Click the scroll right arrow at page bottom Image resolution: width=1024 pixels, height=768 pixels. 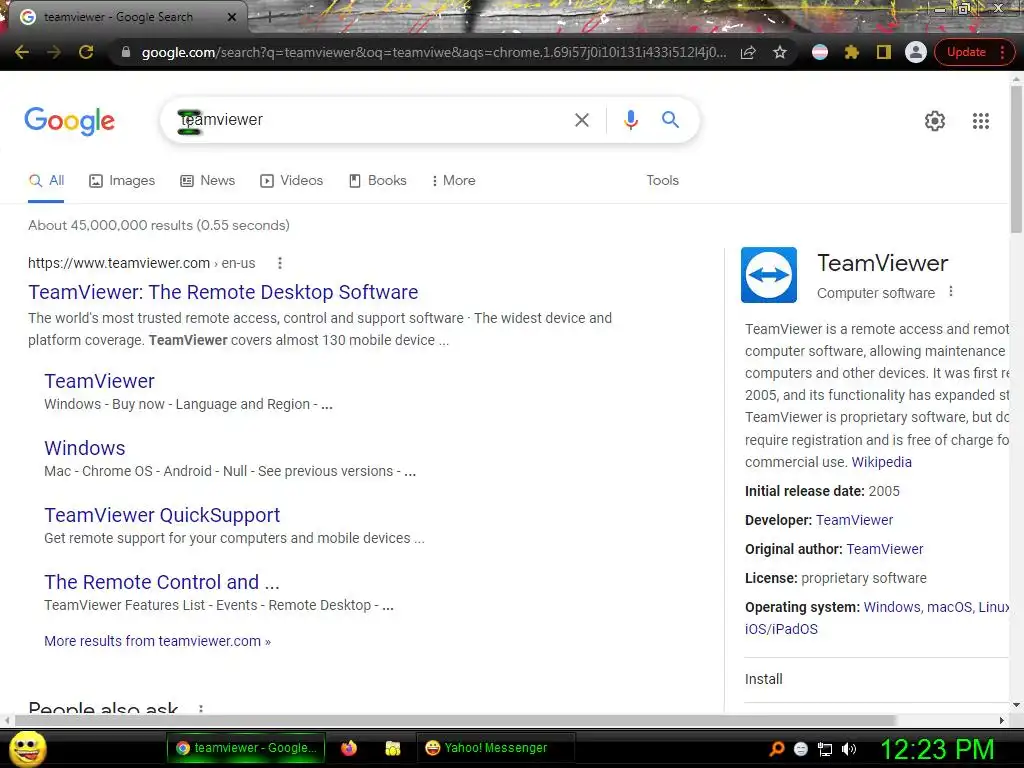pos(1002,720)
